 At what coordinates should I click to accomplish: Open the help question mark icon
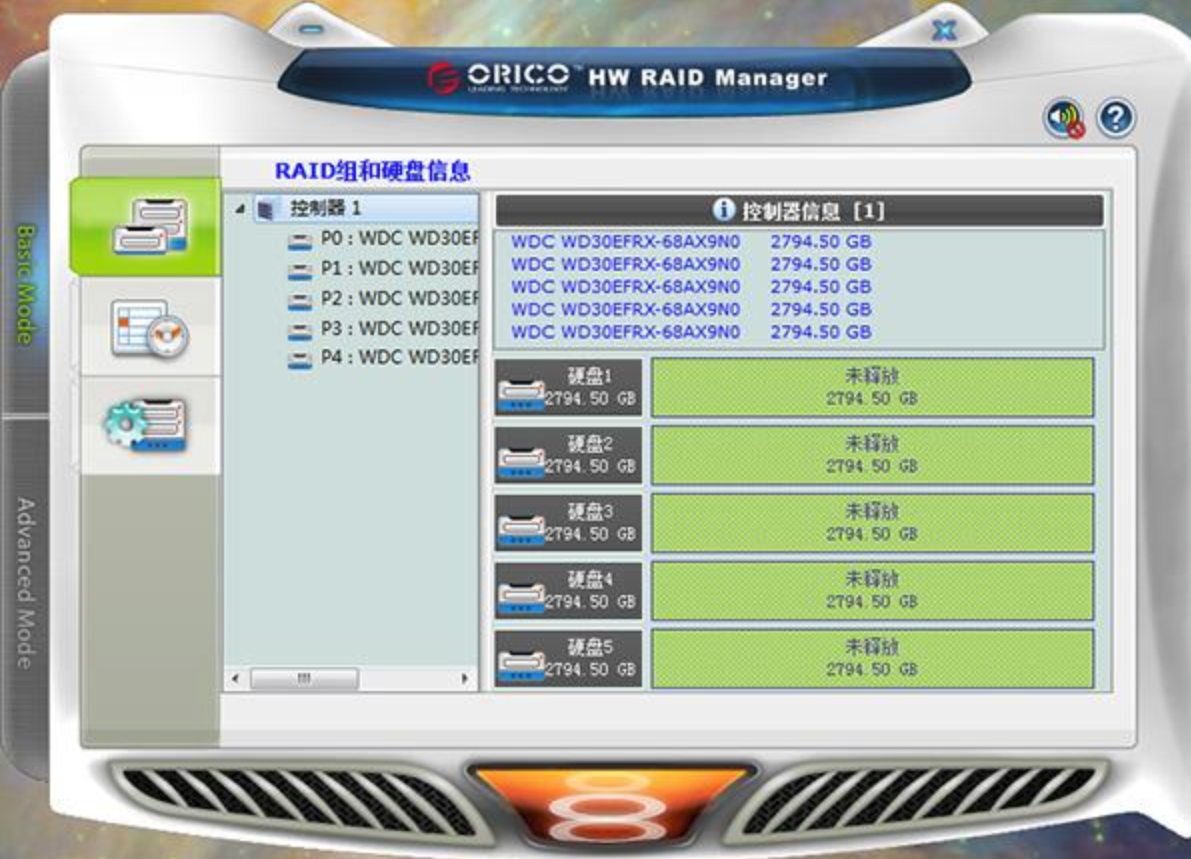point(1115,118)
